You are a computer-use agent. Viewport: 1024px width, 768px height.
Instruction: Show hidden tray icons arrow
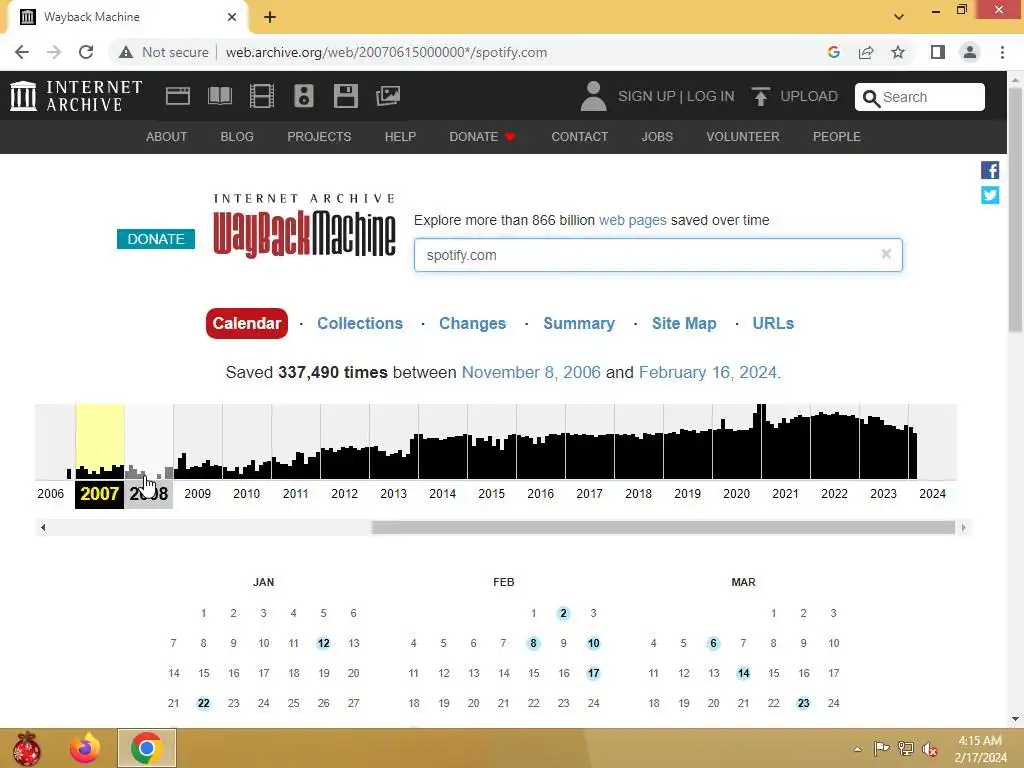click(x=857, y=749)
